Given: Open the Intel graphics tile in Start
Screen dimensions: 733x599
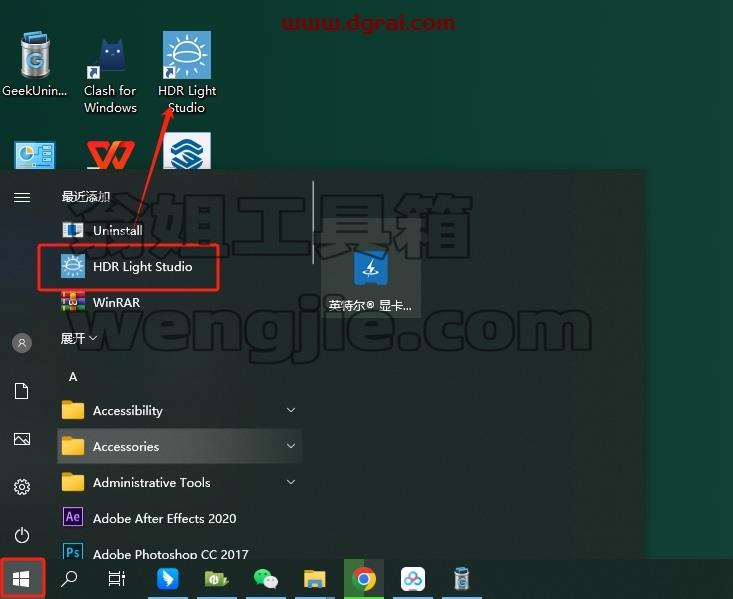Looking at the screenshot, I should pos(371,281).
